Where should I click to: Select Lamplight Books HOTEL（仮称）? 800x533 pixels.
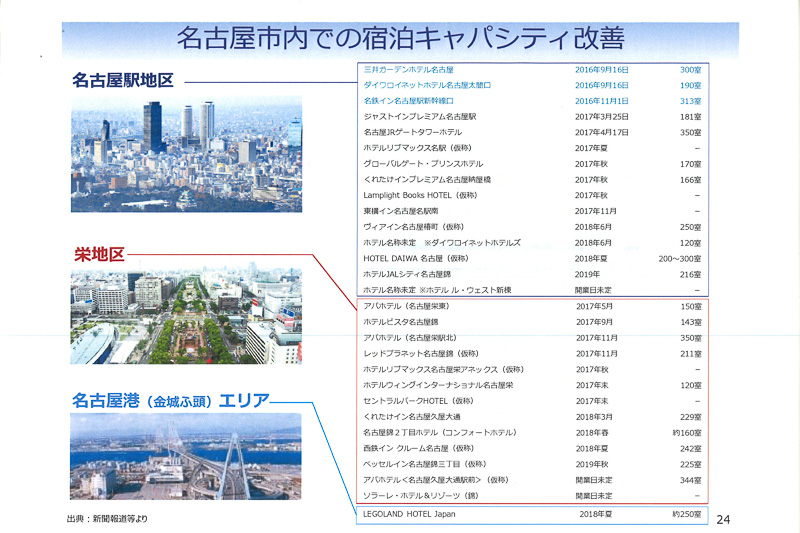pyautogui.click(x=420, y=195)
